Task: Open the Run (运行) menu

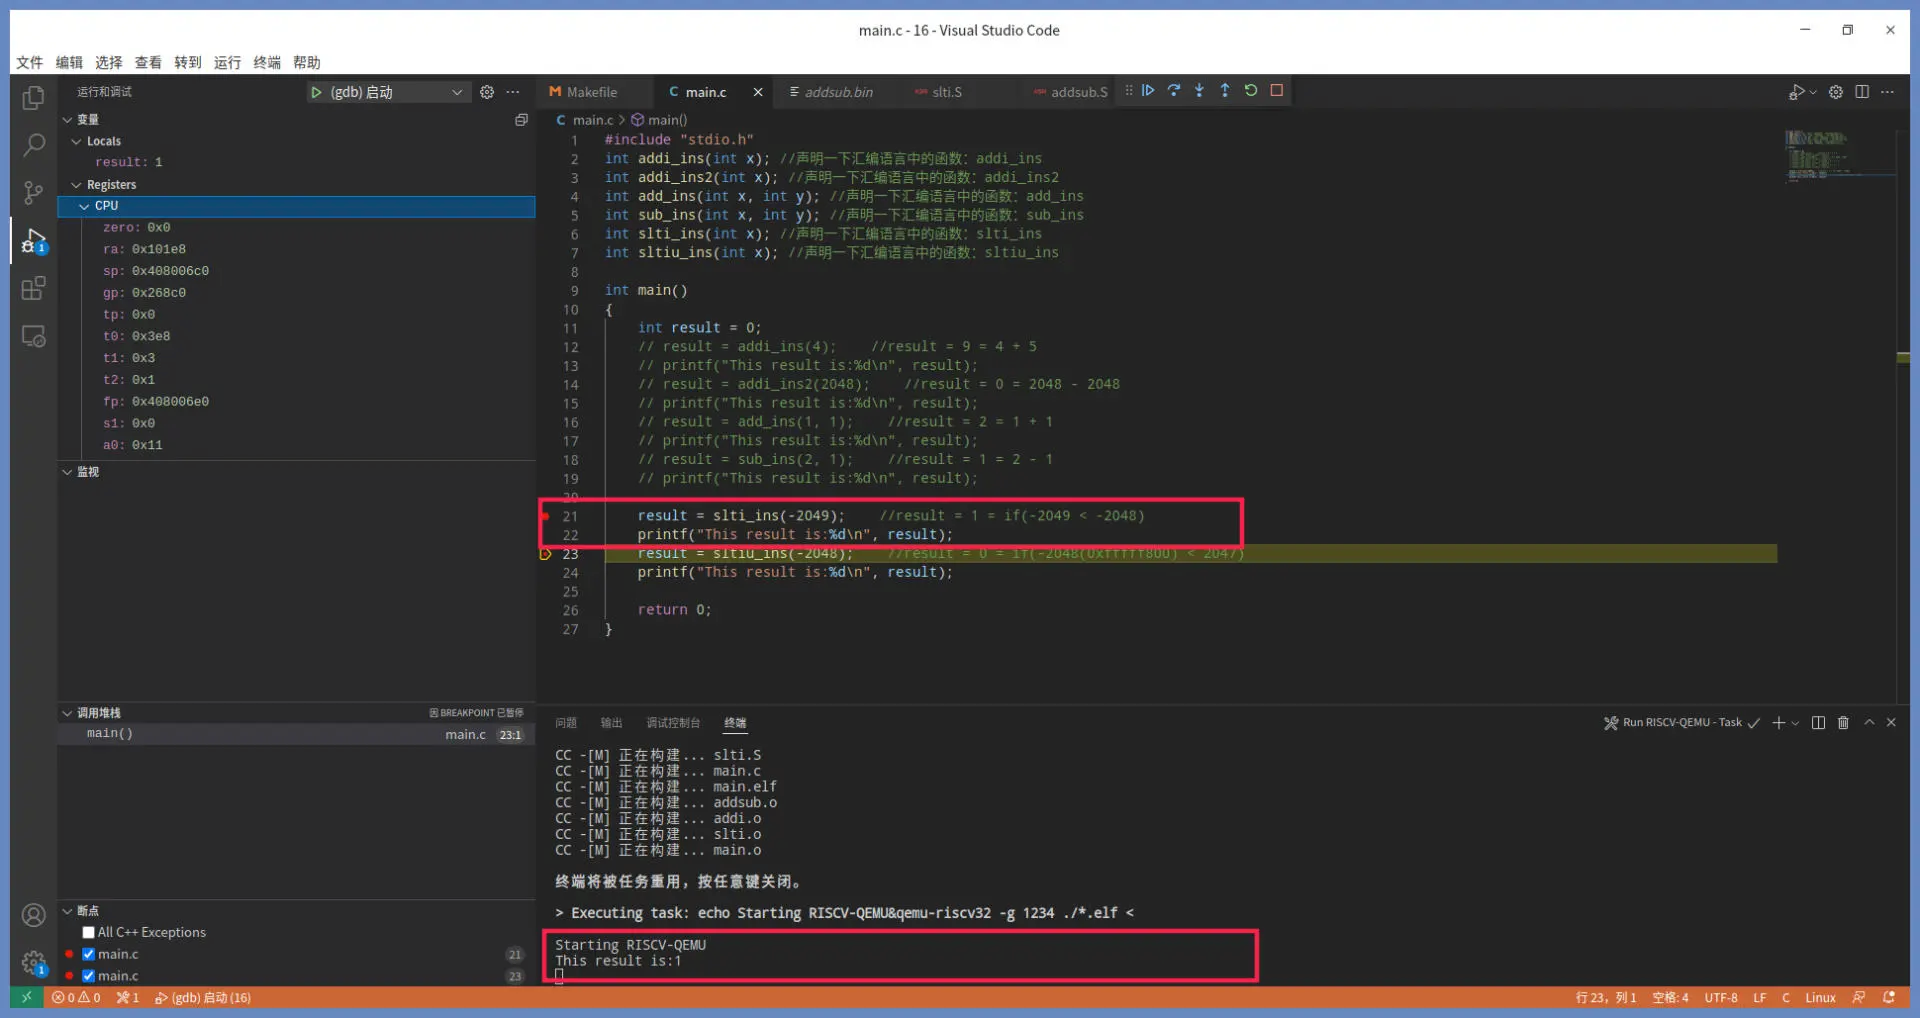Action: tap(228, 62)
